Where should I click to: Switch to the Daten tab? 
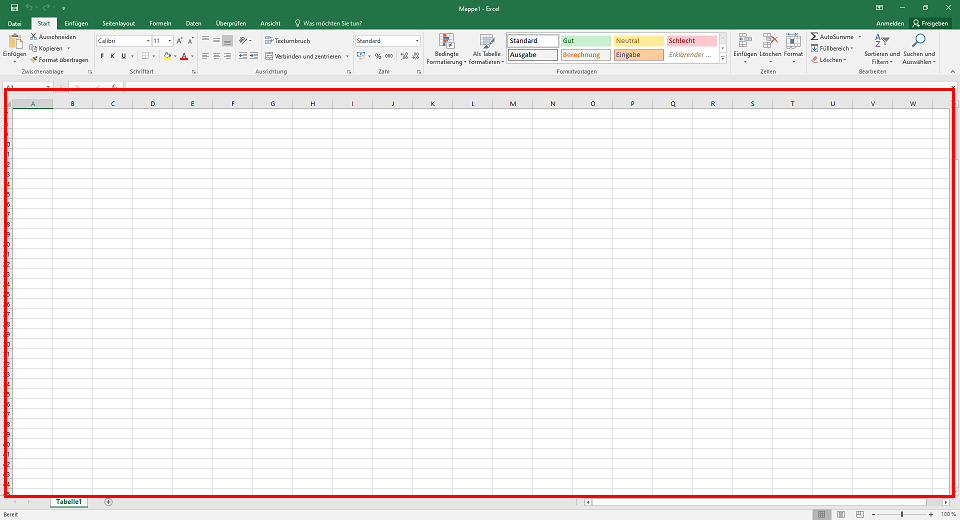tap(193, 23)
